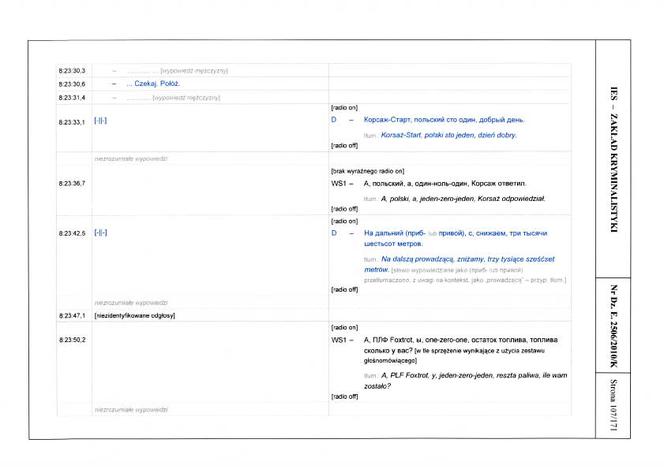The image size is (664, 469).
Task: Click the 'IES – ZAKŁAD KRYMINALISTYKI' side header
Action: [x=614, y=160]
